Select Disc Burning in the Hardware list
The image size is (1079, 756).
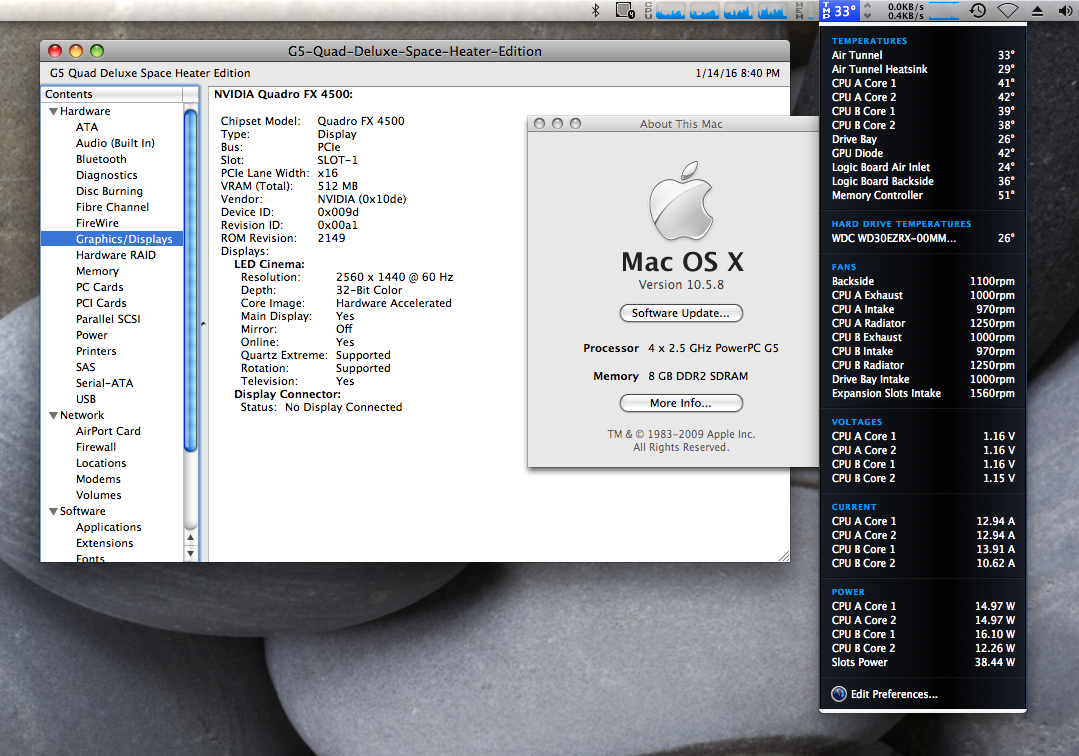[109, 191]
